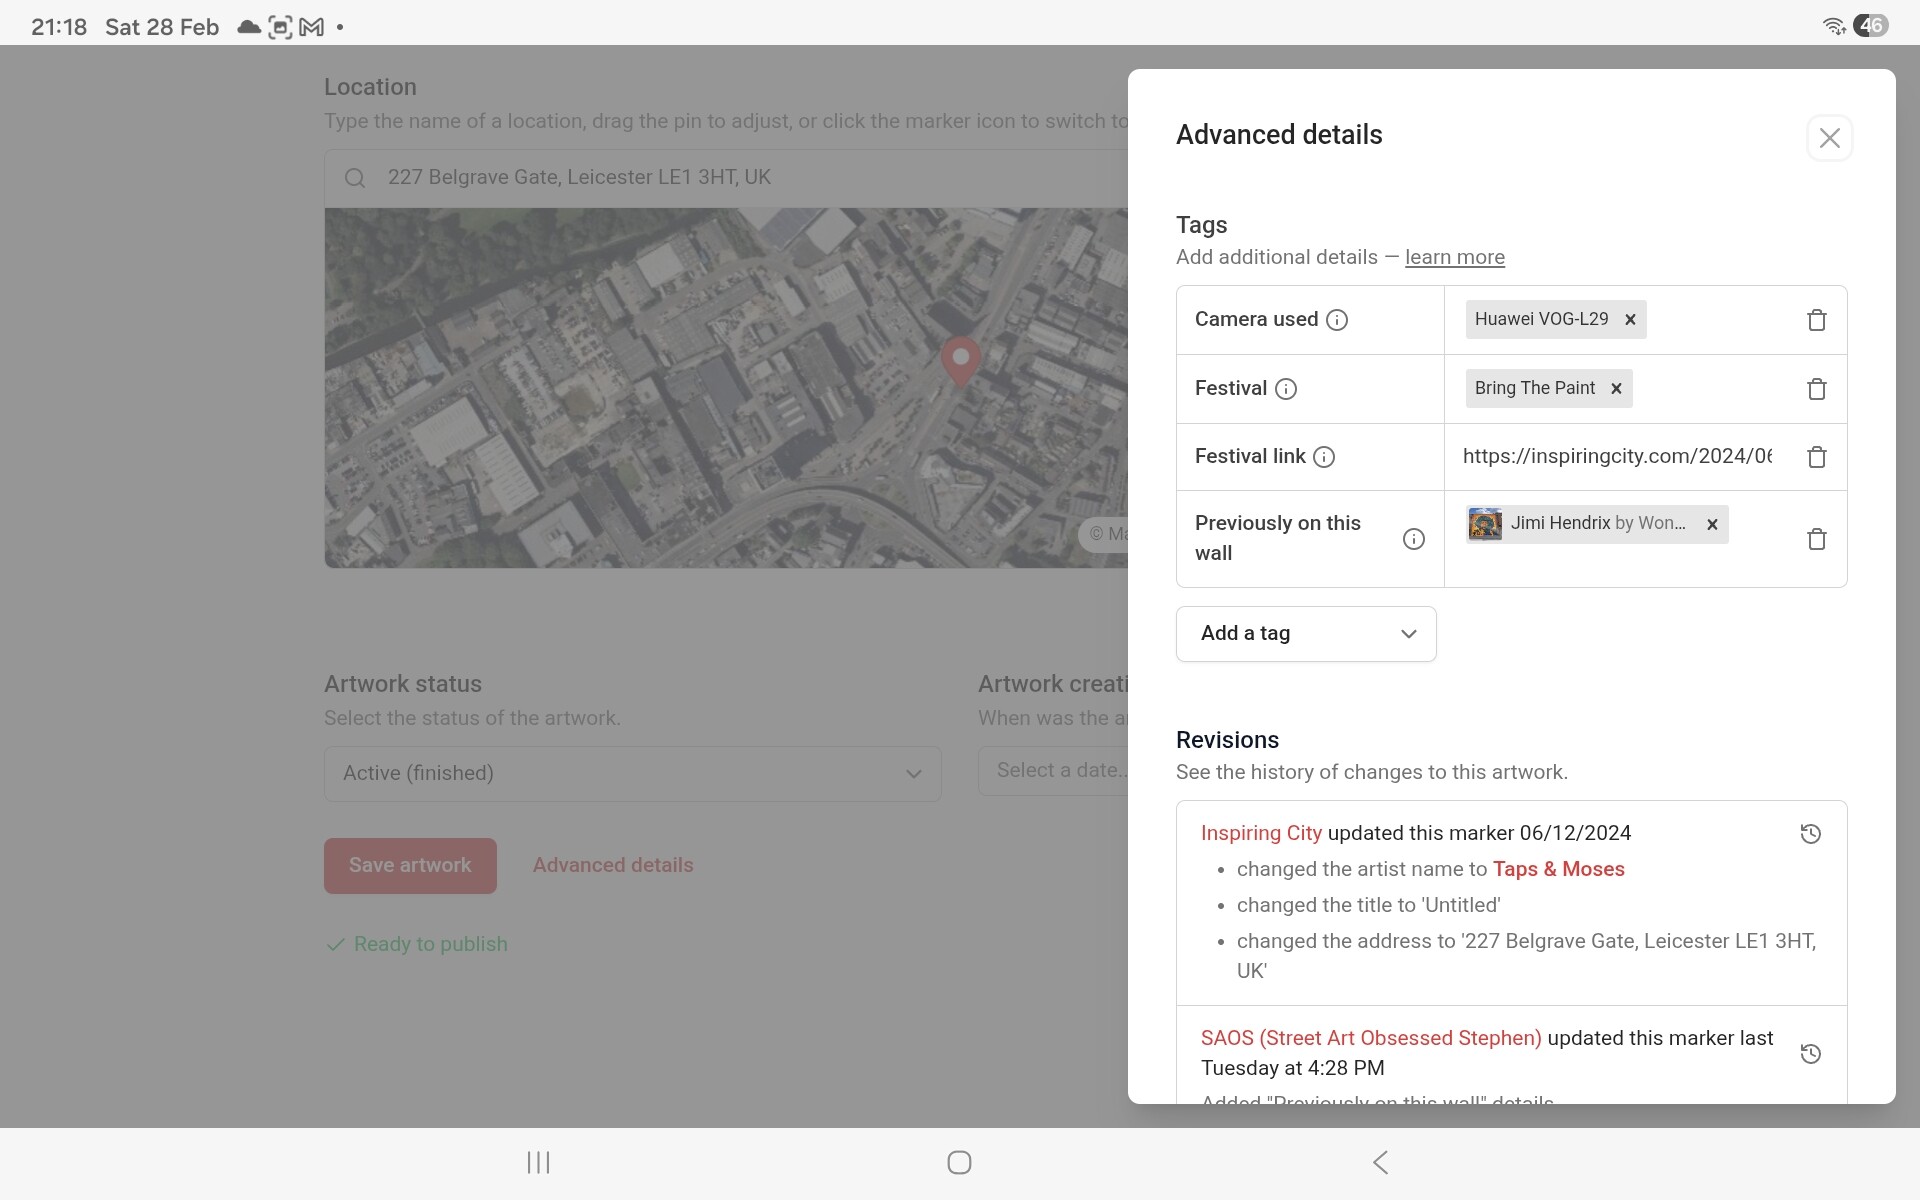The width and height of the screenshot is (1920, 1200).
Task: Show info for Camera used tag
Action: (x=1336, y=320)
